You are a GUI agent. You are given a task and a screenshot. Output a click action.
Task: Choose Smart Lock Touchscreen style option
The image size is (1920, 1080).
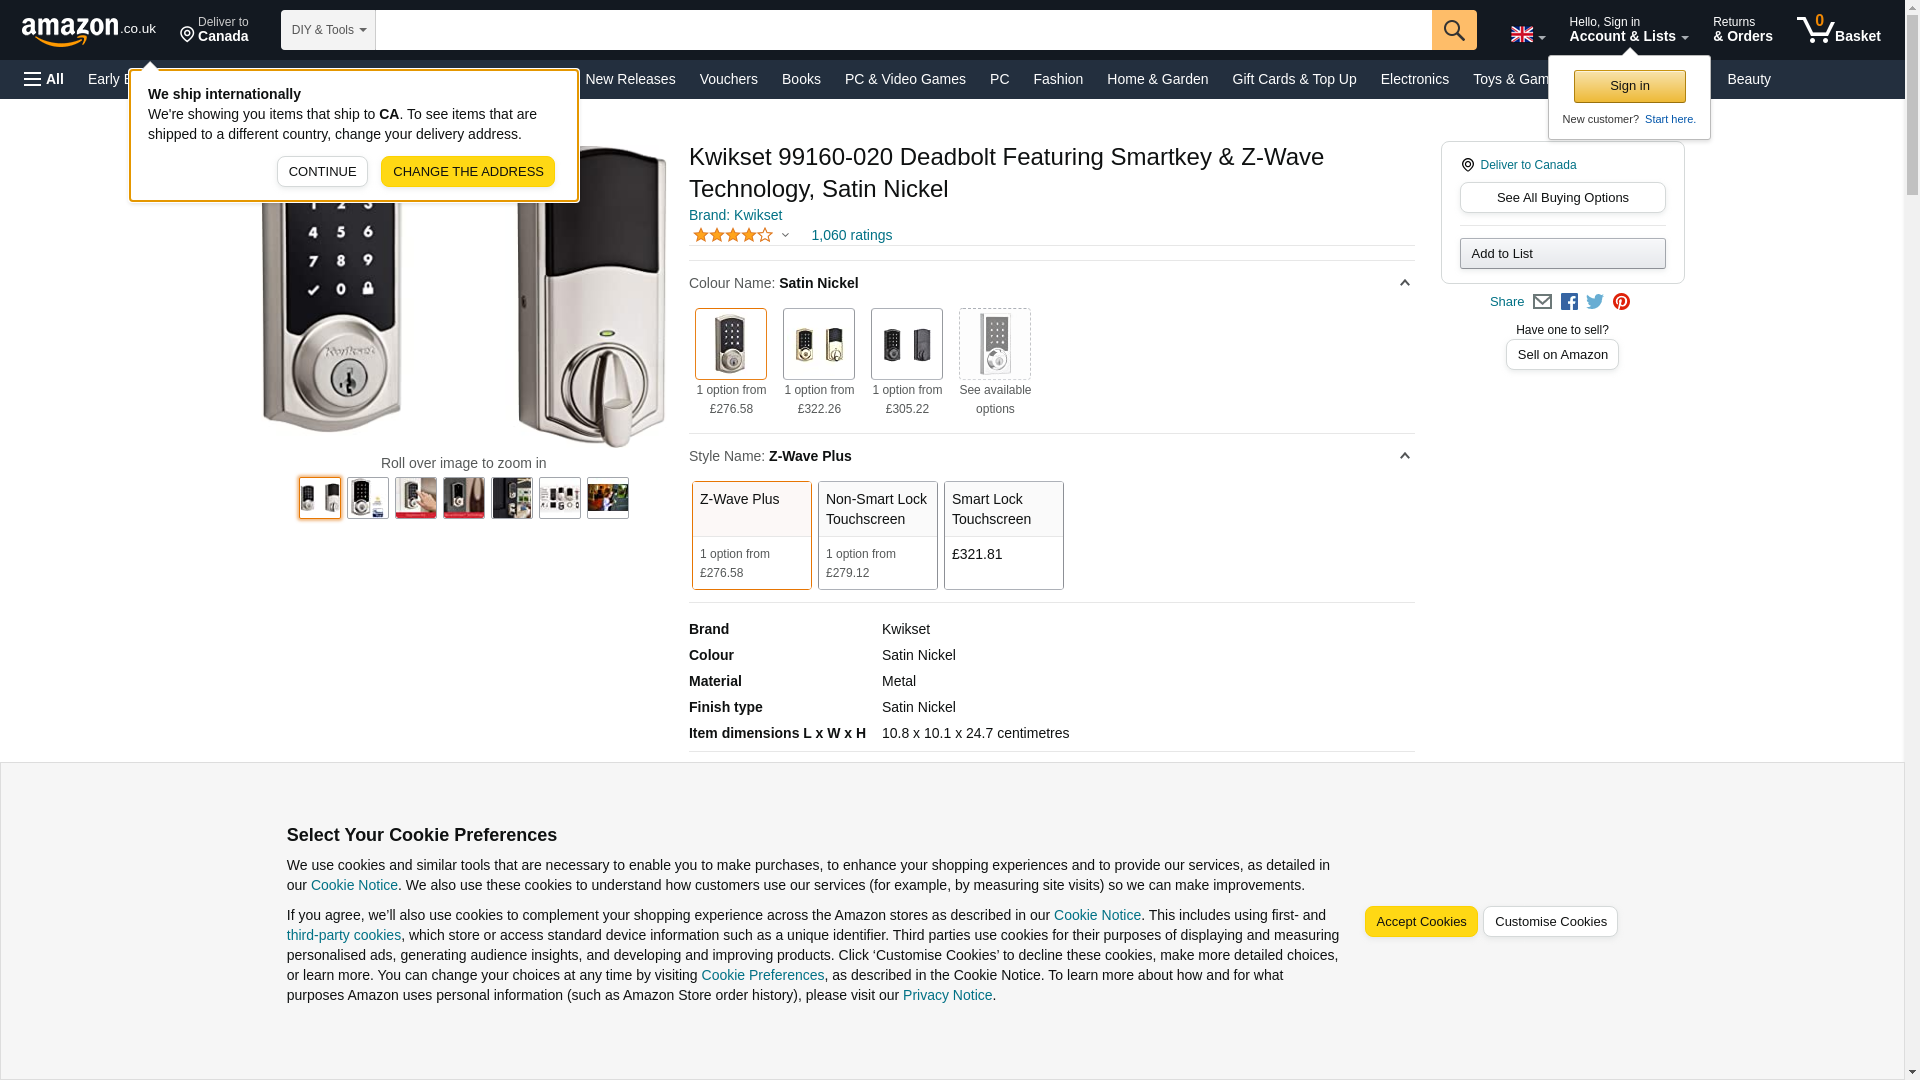coord(1004,535)
